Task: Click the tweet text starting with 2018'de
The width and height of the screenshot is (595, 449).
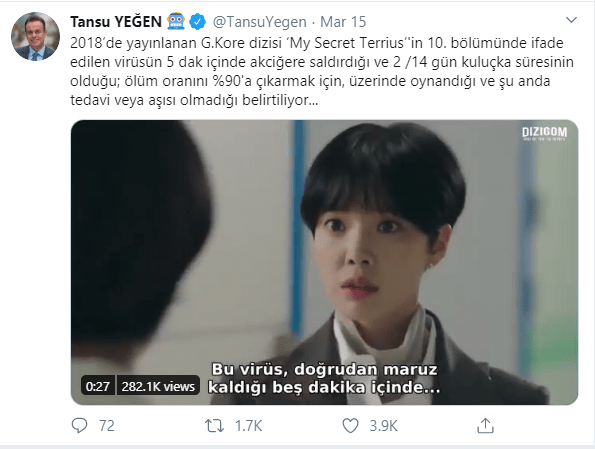Action: click(x=322, y=71)
